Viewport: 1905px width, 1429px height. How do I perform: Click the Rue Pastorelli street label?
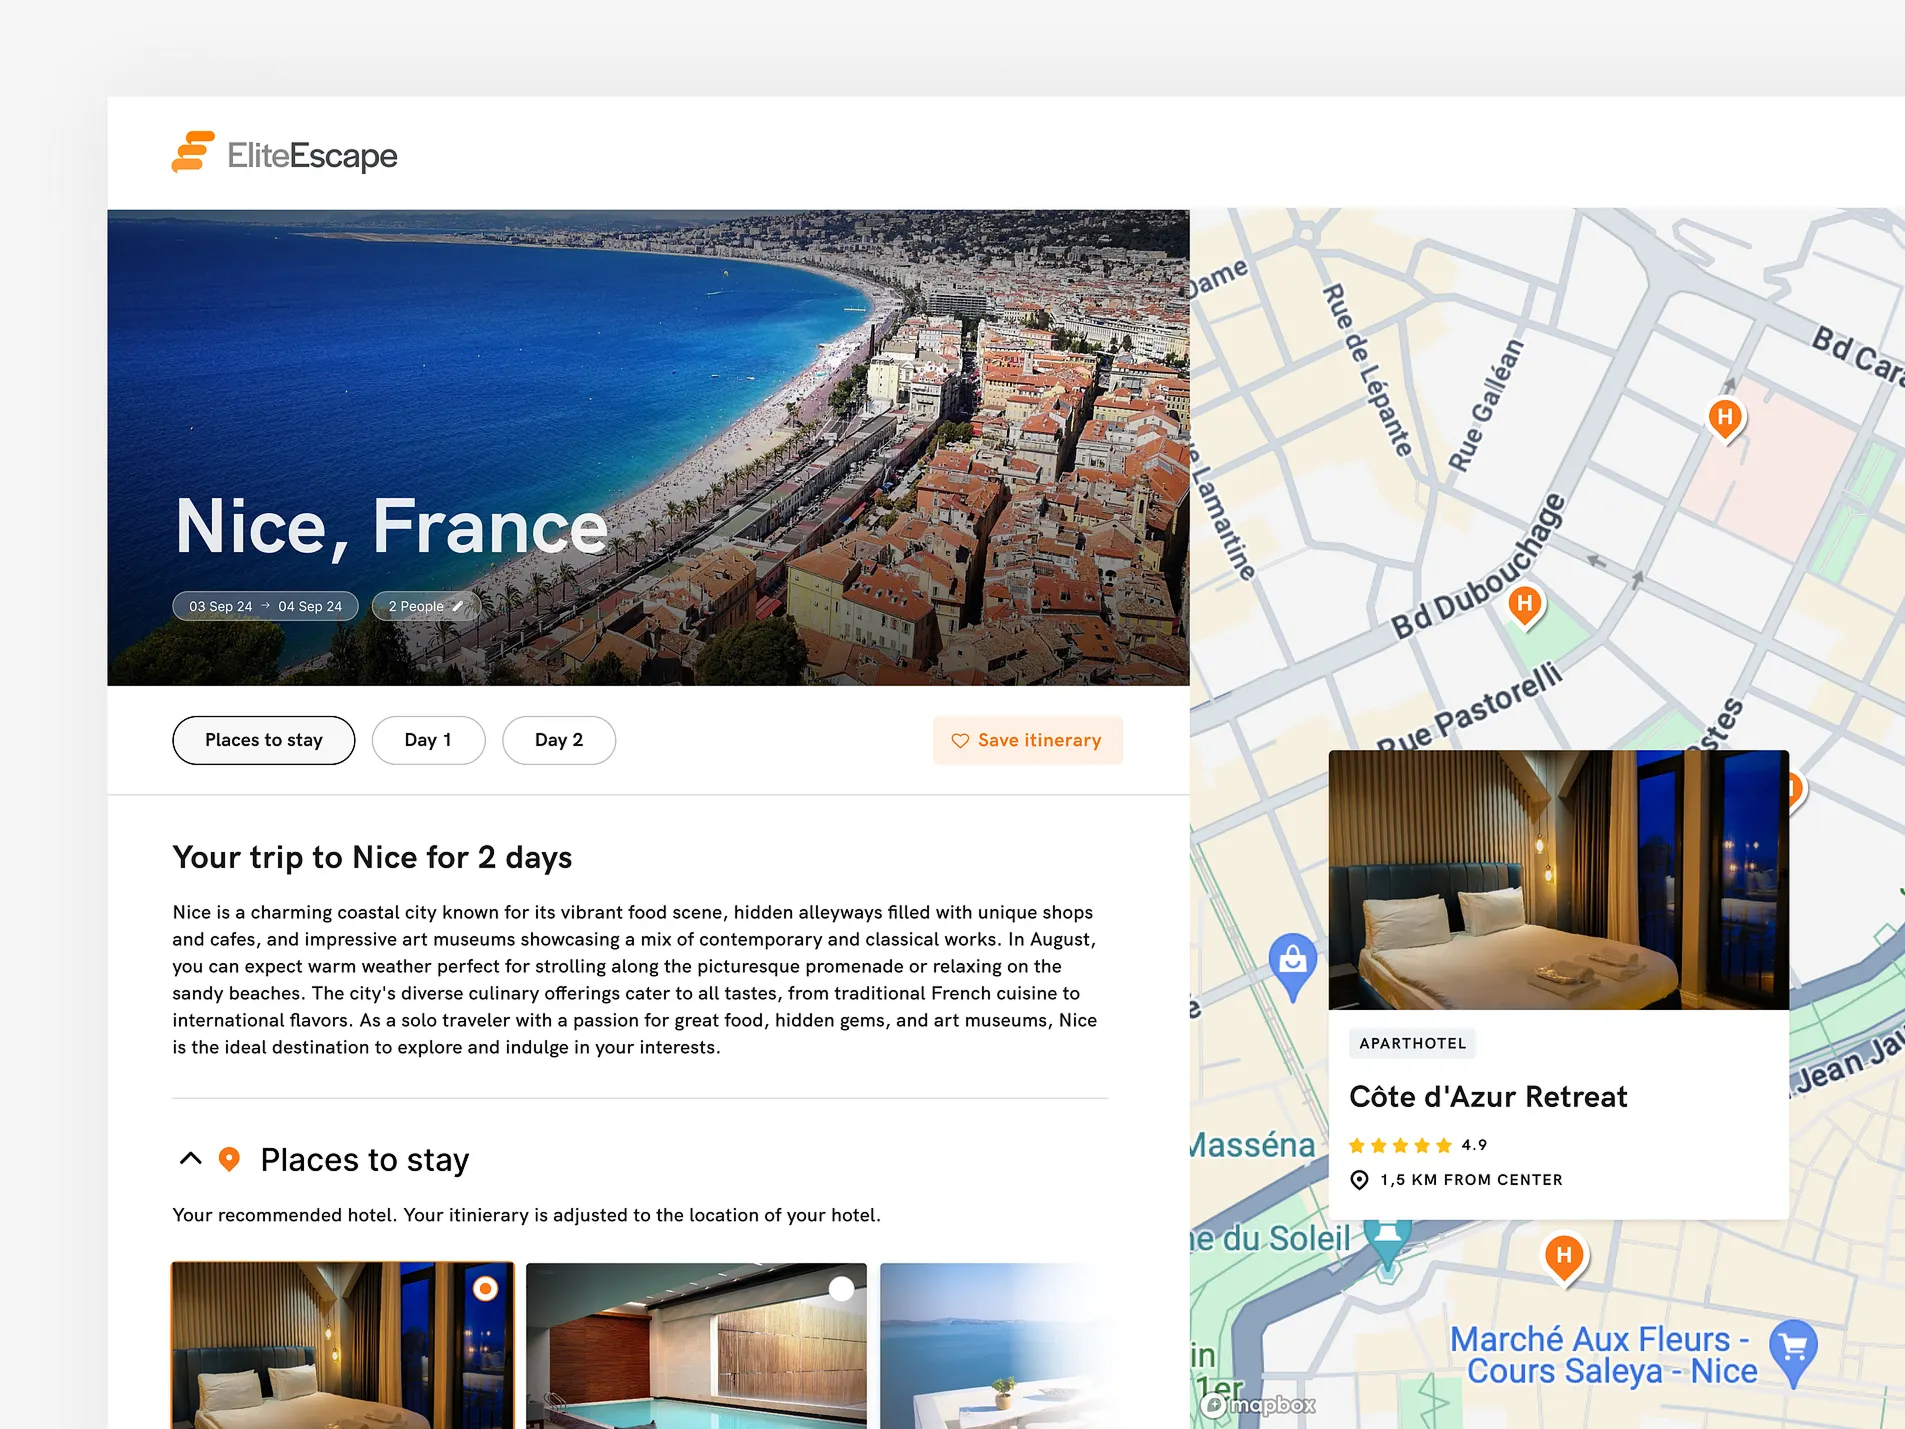(x=1469, y=708)
